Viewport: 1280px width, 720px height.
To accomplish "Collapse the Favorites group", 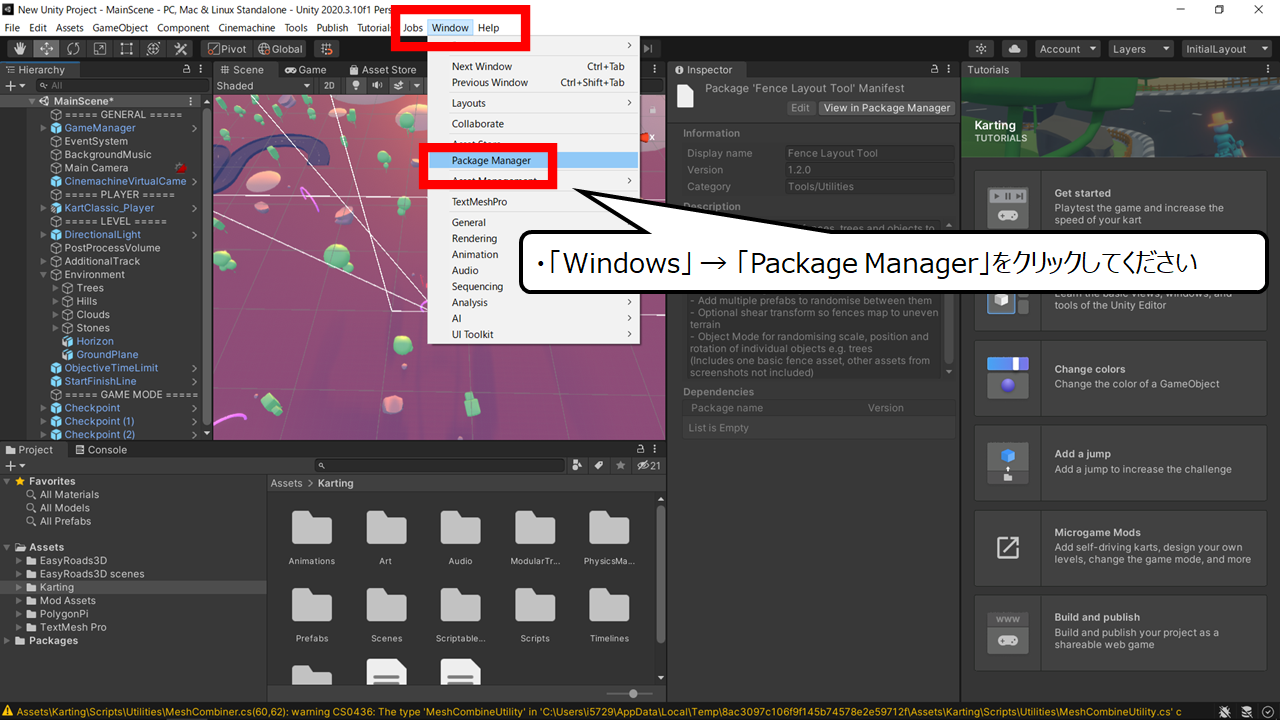I will point(8,481).
